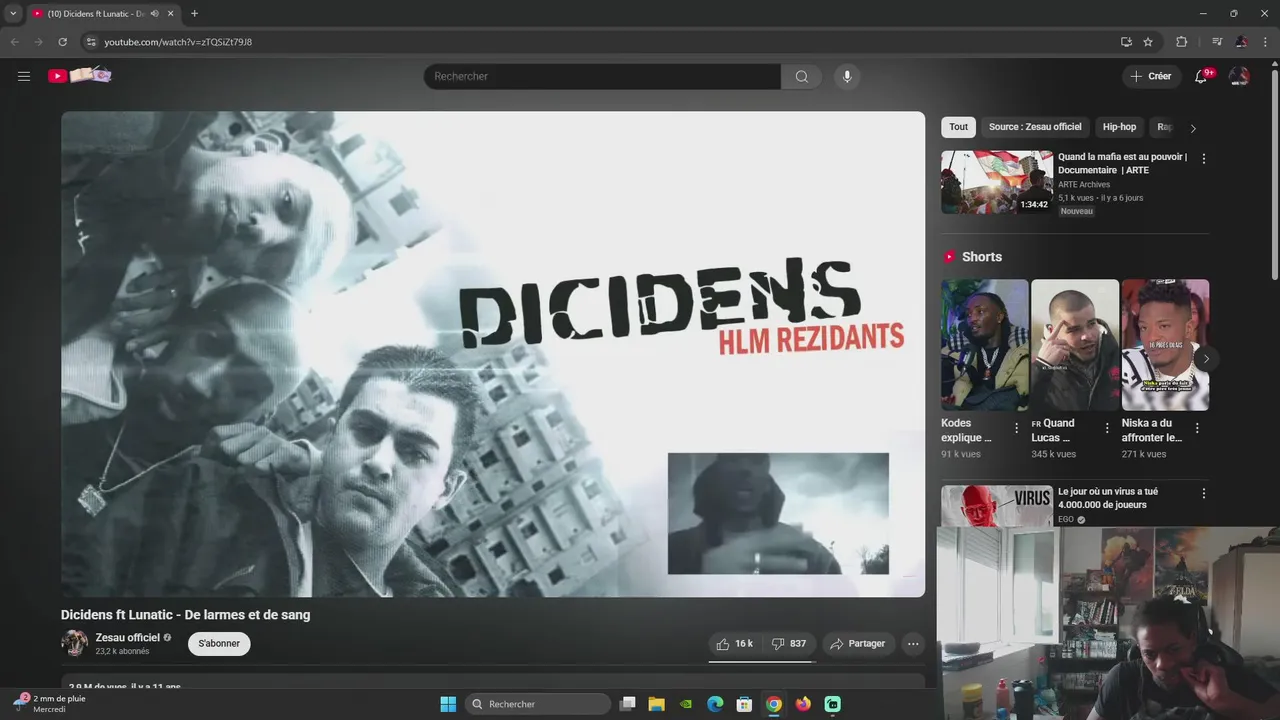Image resolution: width=1280 pixels, height=720 pixels.
Task: Open options for ARTE documentary video
Action: pyautogui.click(x=1203, y=159)
